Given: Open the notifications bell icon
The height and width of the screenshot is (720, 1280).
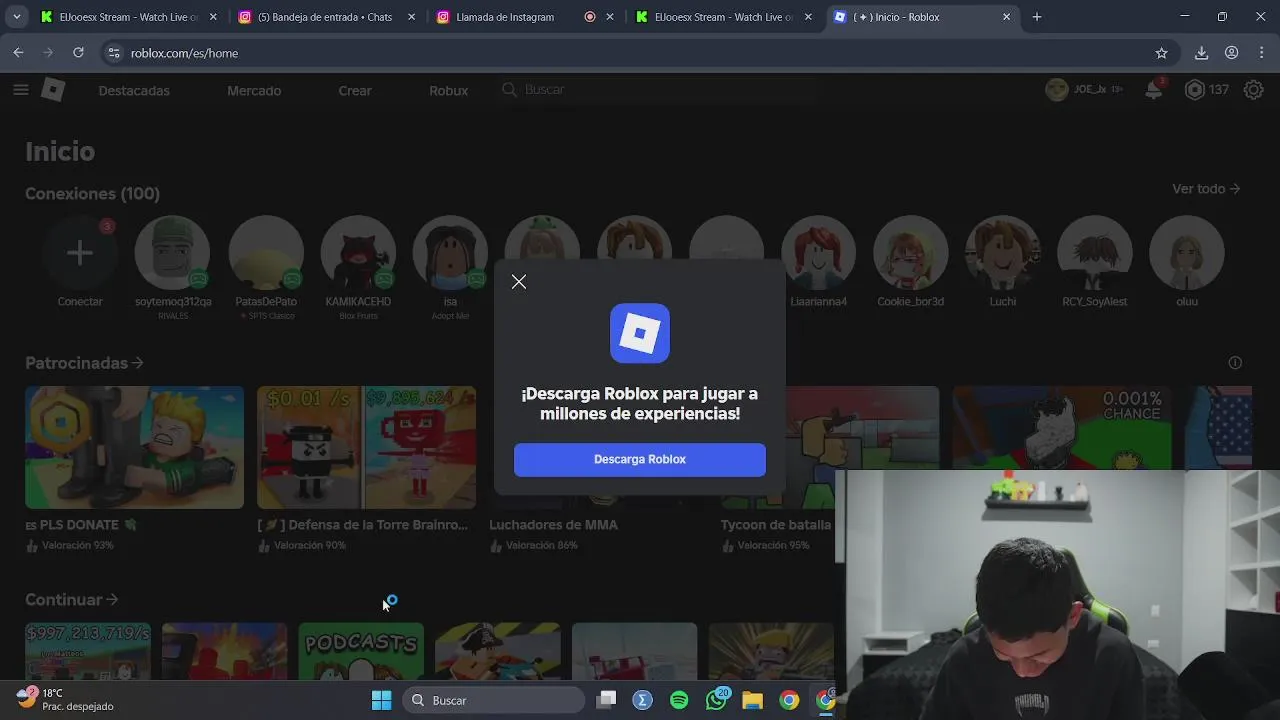Looking at the screenshot, I should click(1154, 90).
